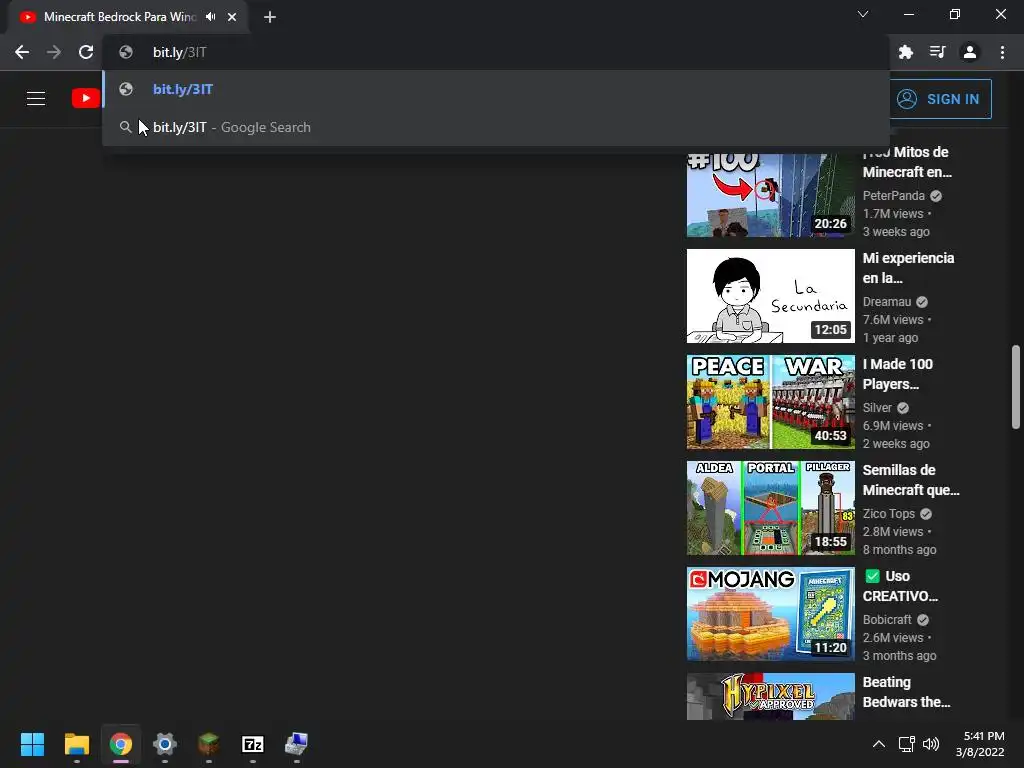Open 'Uso CREATIVO...' video title
Image resolution: width=1024 pixels, height=768 pixels.
901,586
